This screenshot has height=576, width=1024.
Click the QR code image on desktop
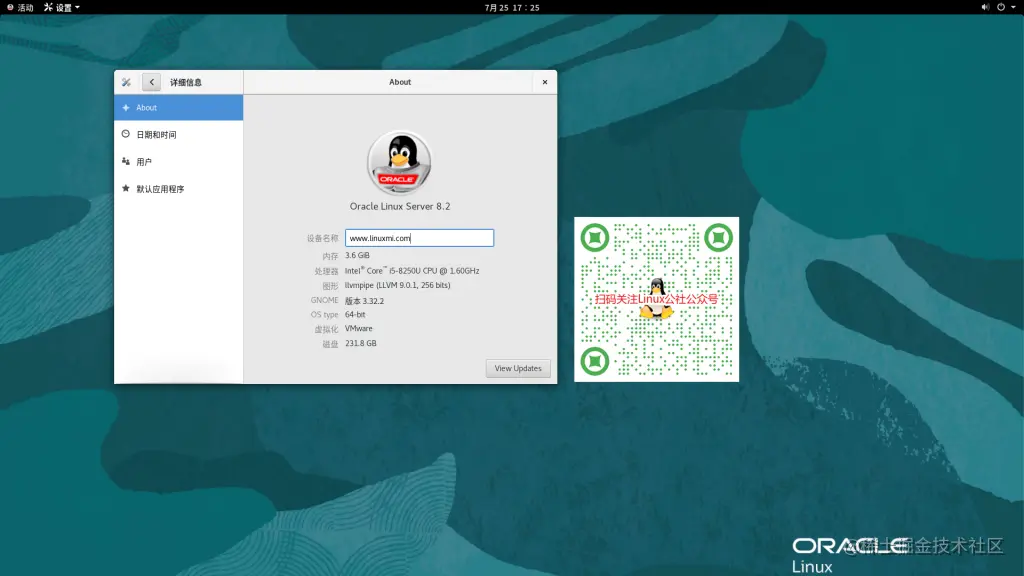coord(656,299)
